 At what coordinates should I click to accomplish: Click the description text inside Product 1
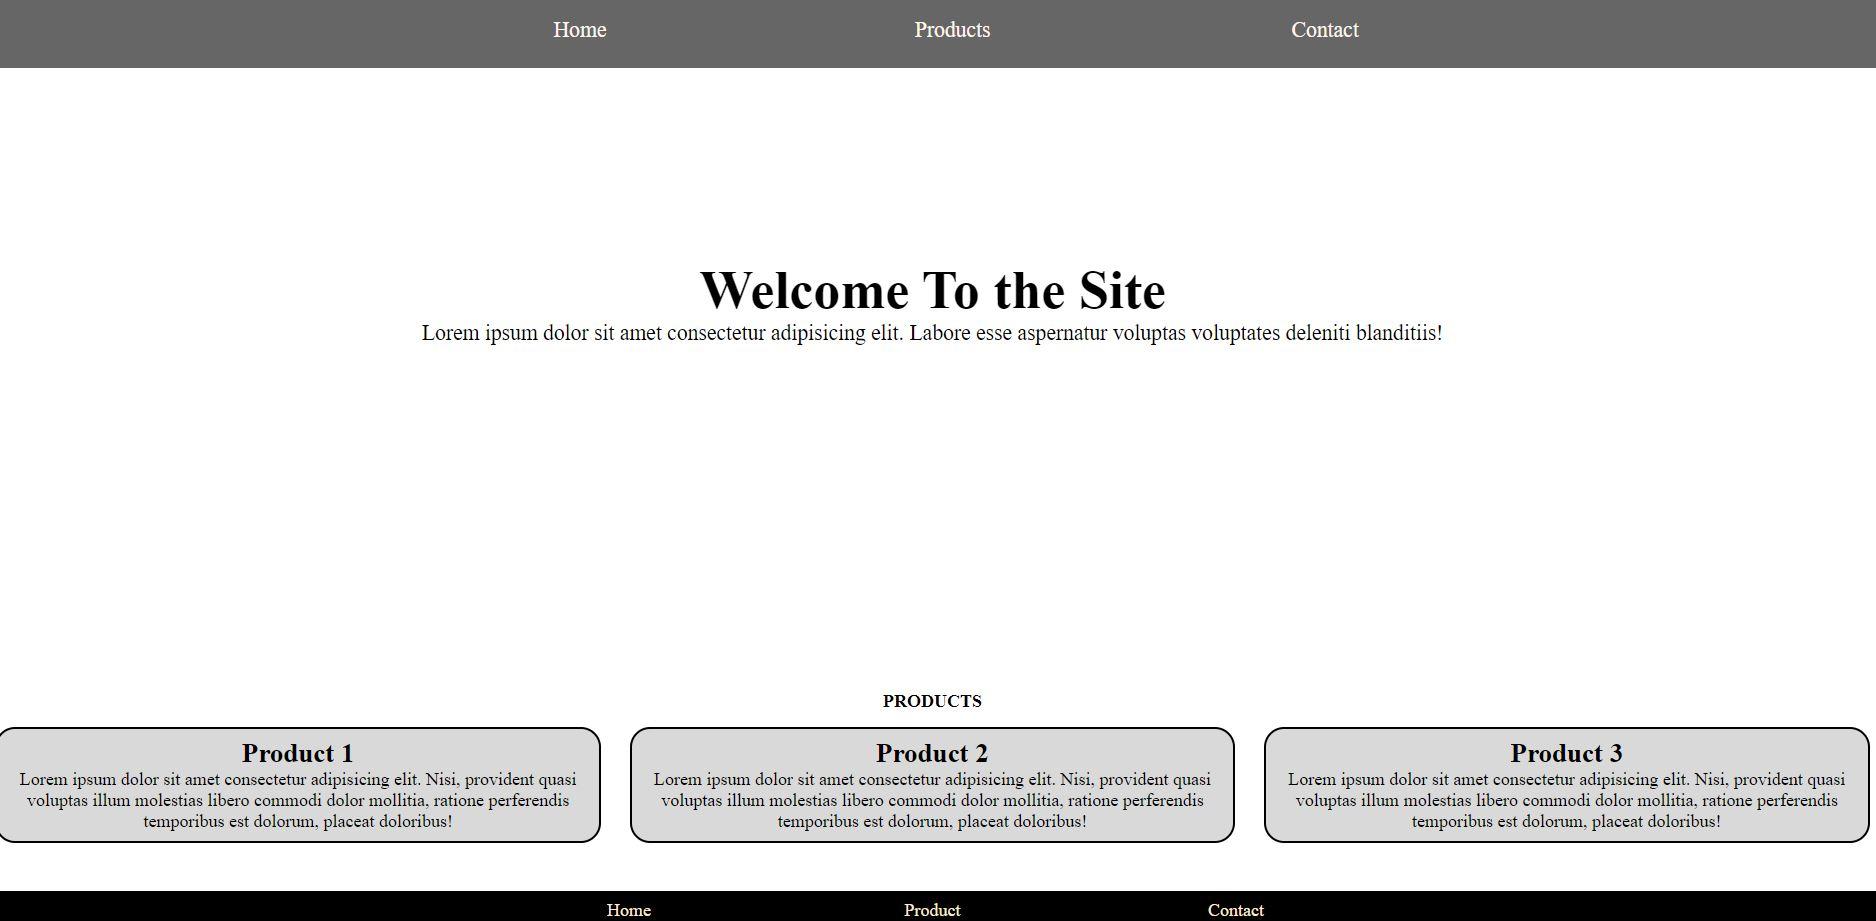coord(298,800)
